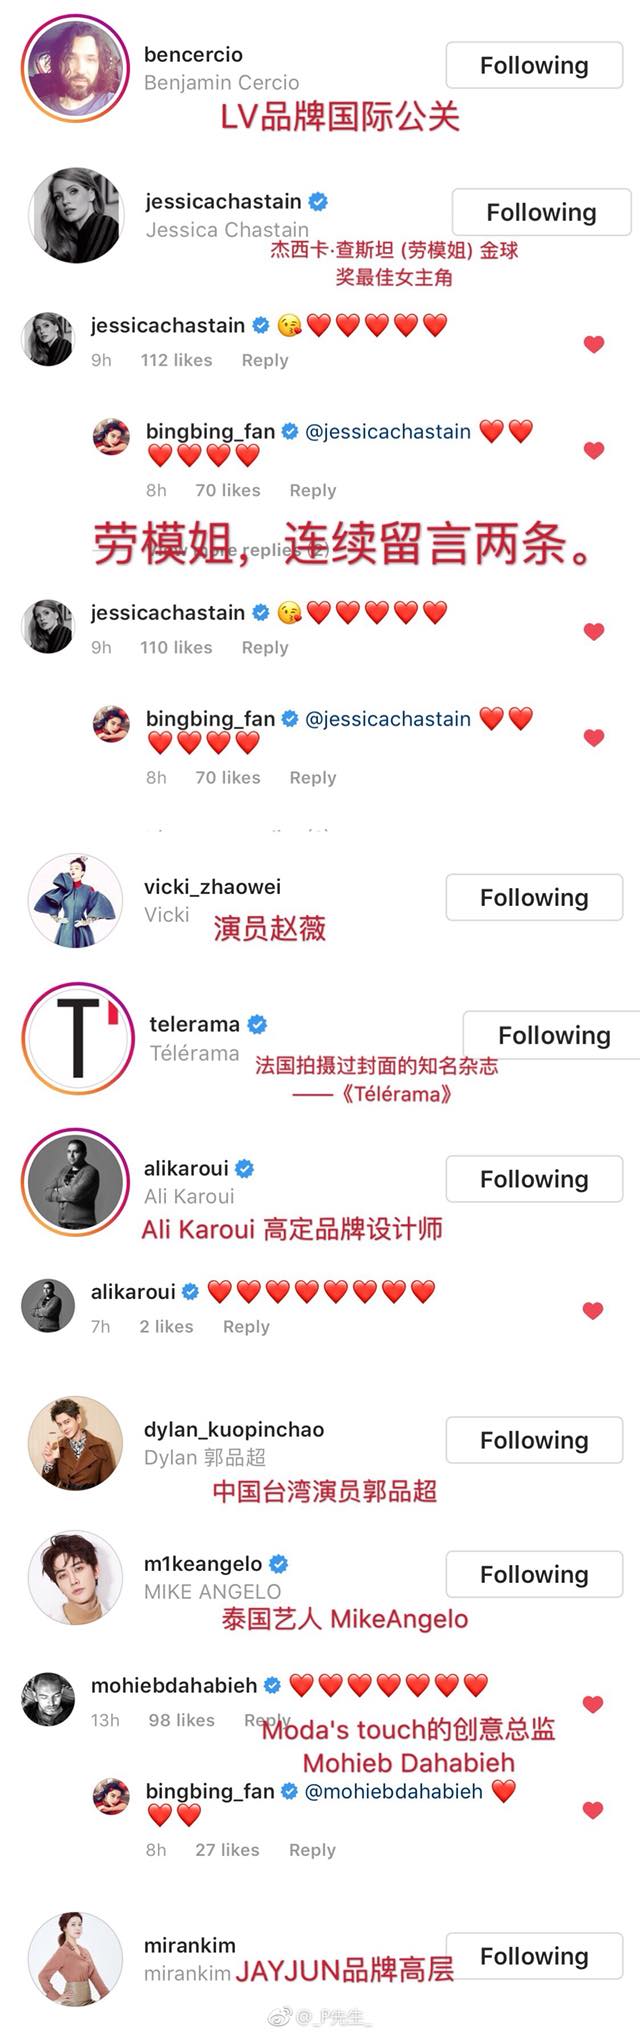
Task: Reply to alikaroui's hearts comment
Action: pyautogui.click(x=246, y=1326)
